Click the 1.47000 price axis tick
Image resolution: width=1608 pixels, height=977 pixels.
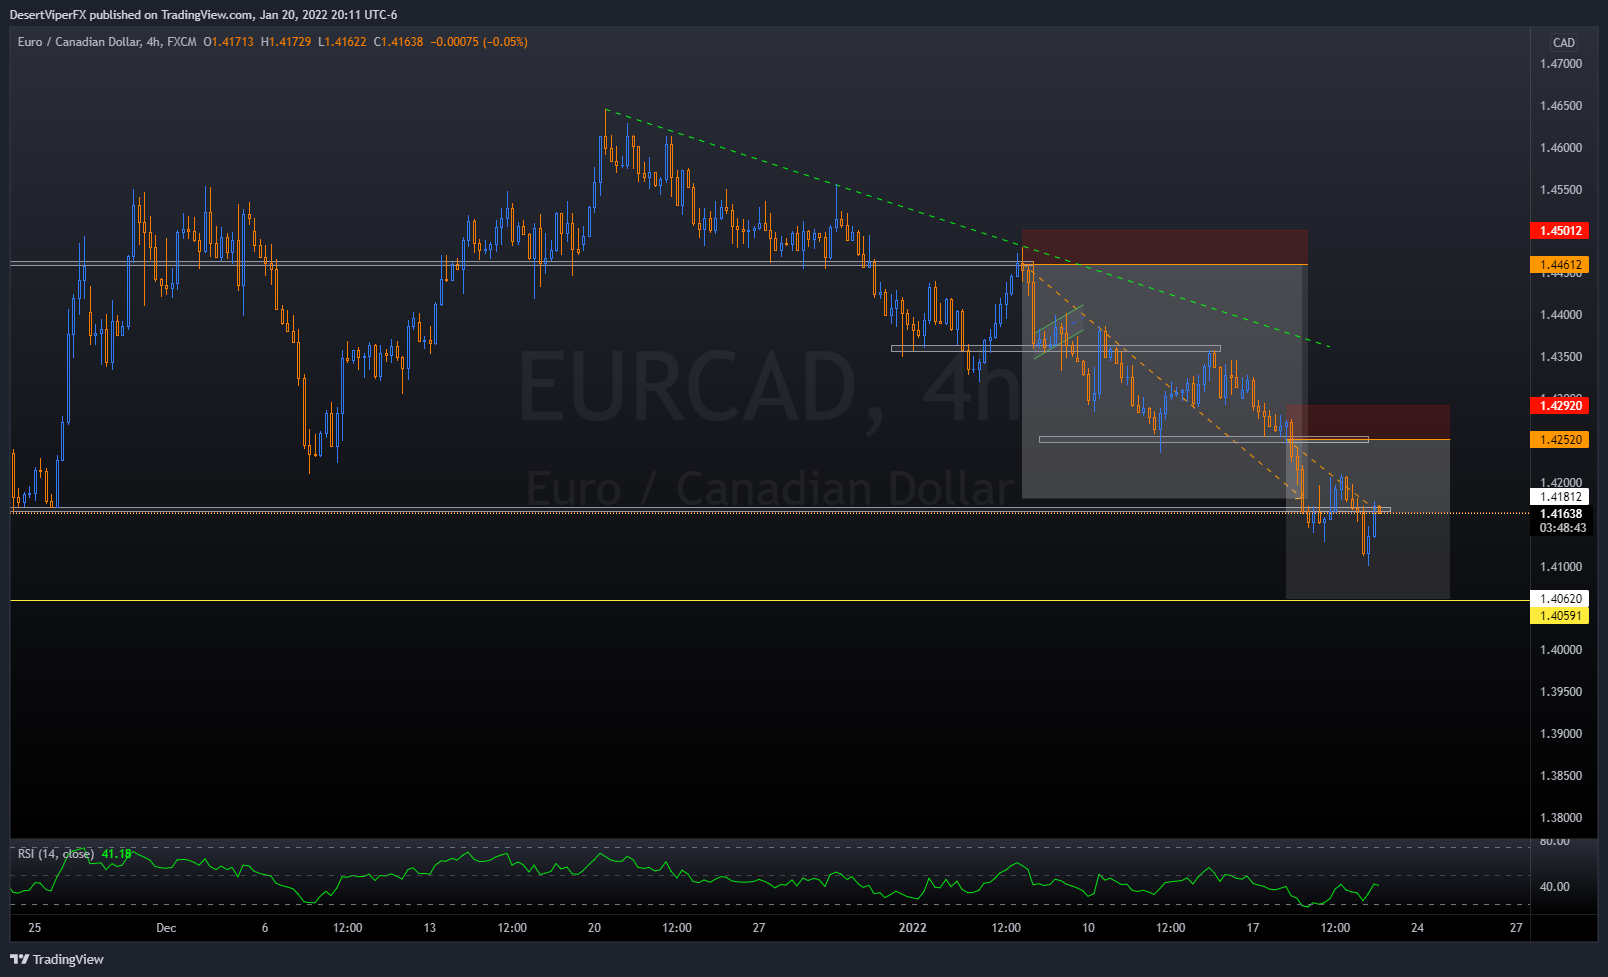(x=1561, y=64)
